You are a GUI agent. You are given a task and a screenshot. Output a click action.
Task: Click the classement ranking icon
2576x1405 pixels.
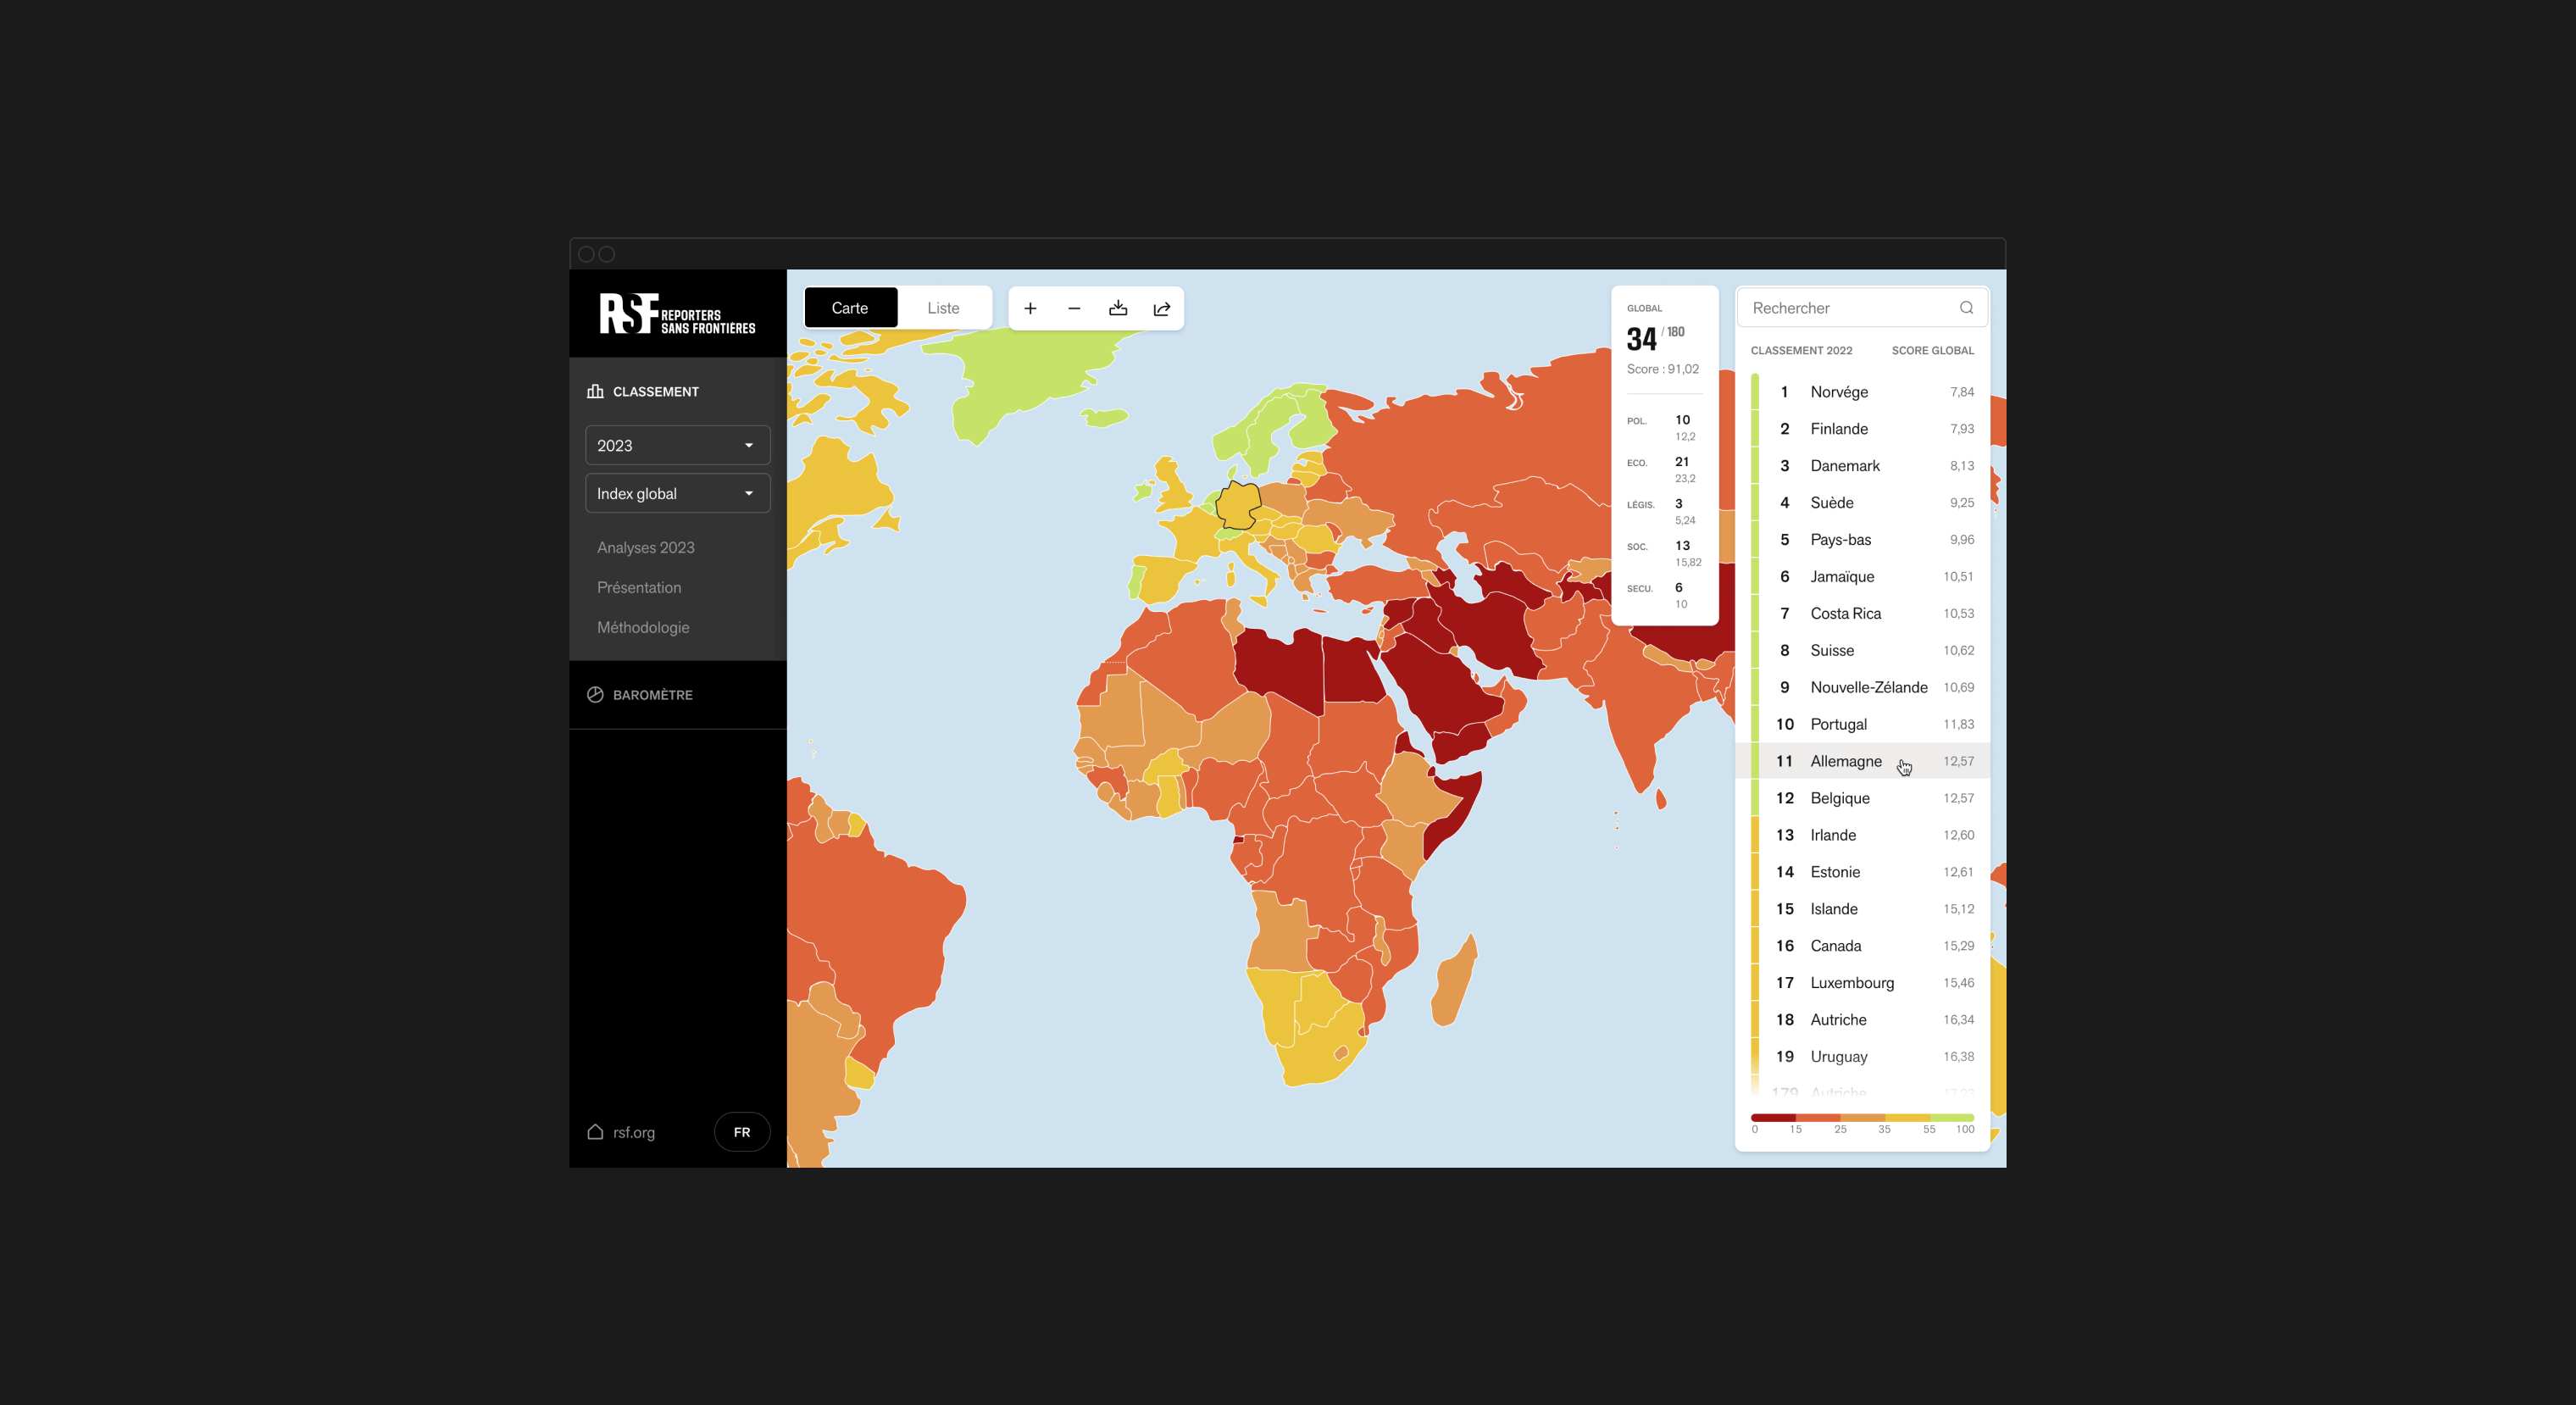pos(595,389)
